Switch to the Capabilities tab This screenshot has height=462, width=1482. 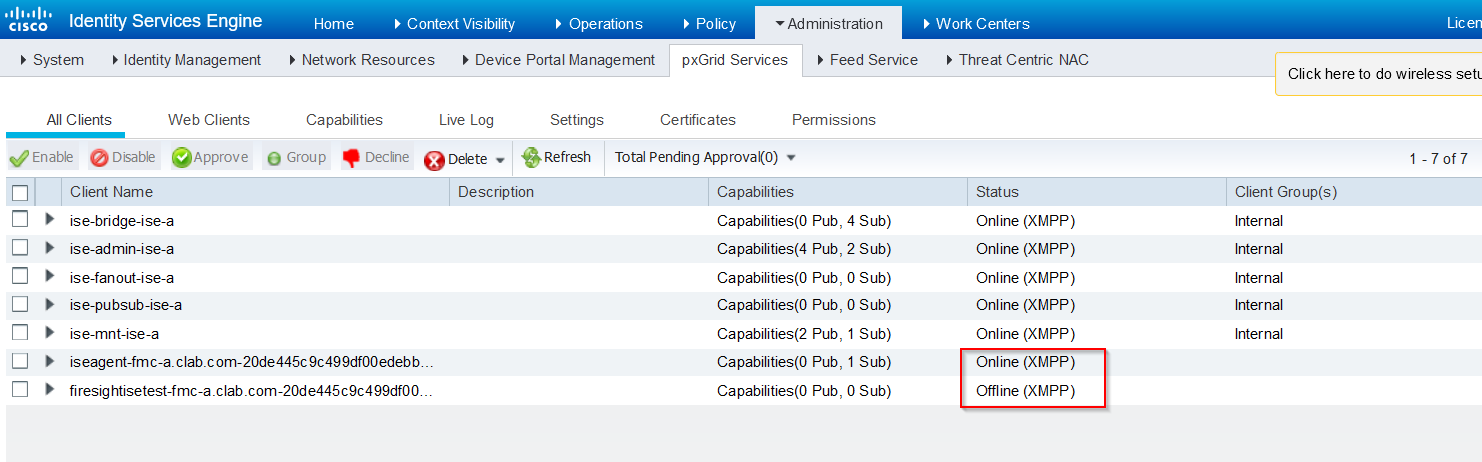344,120
